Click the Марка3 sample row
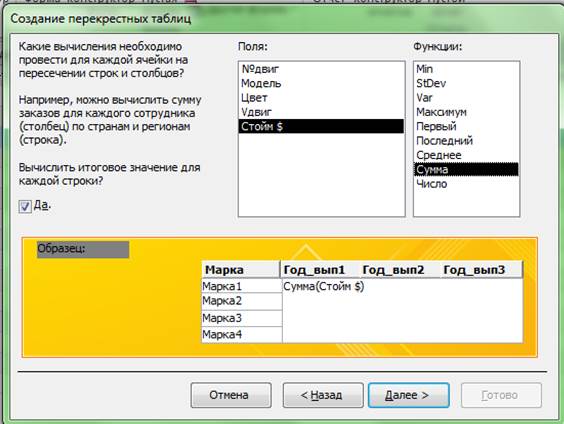Screen dimensions: 564x424 coord(242,318)
